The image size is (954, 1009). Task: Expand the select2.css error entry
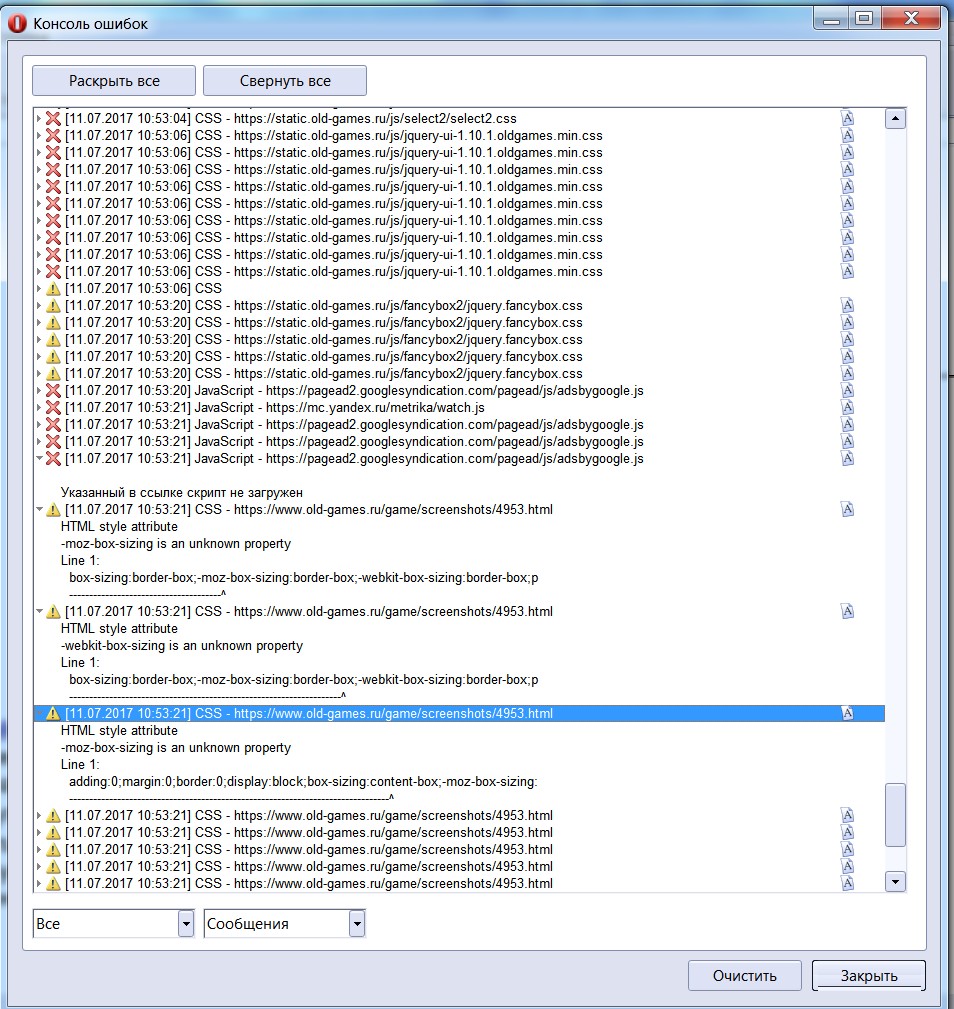pyautogui.click(x=39, y=118)
